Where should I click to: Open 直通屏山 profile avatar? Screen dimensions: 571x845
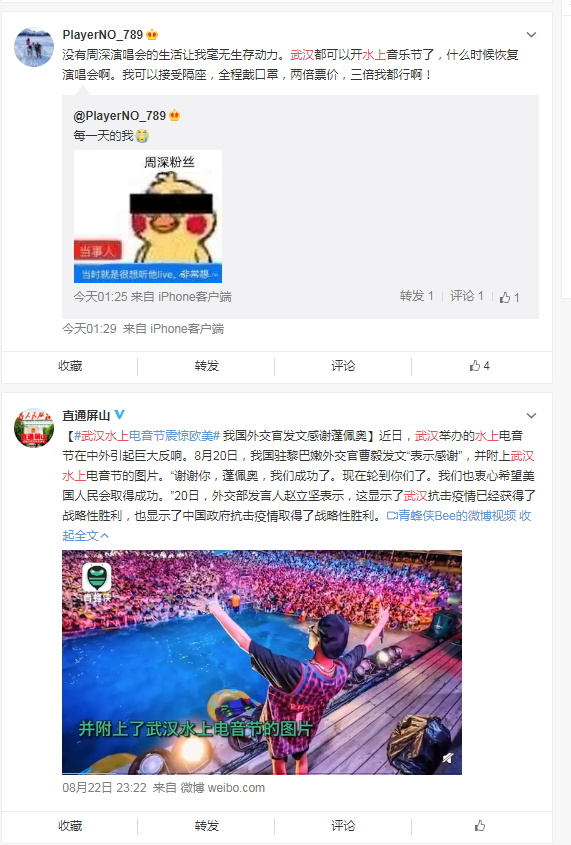point(33,428)
